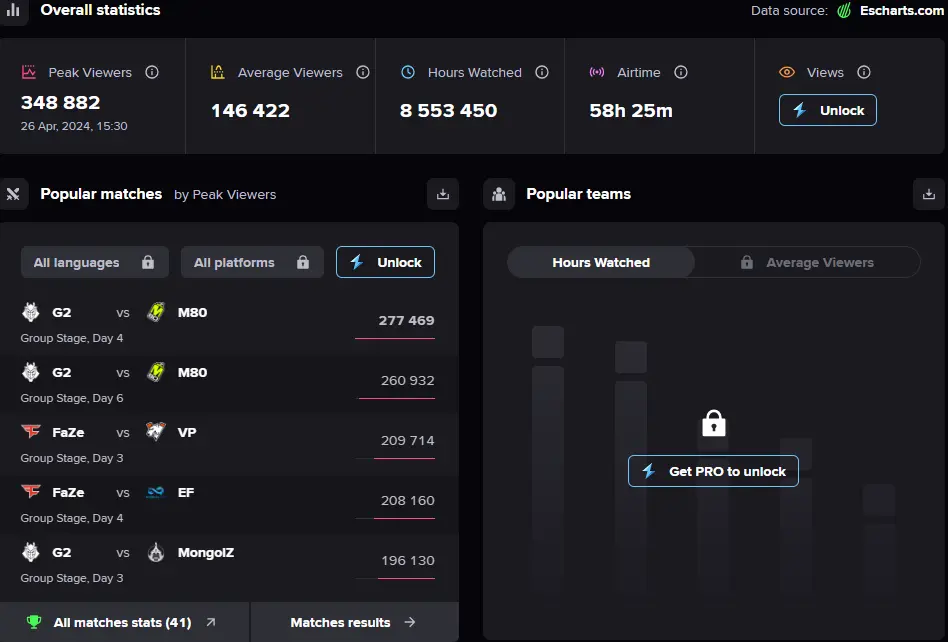The height and width of the screenshot is (642, 948).
Task: Click FaZe logo in the FaZe vs VP row
Action: [x=31, y=432]
